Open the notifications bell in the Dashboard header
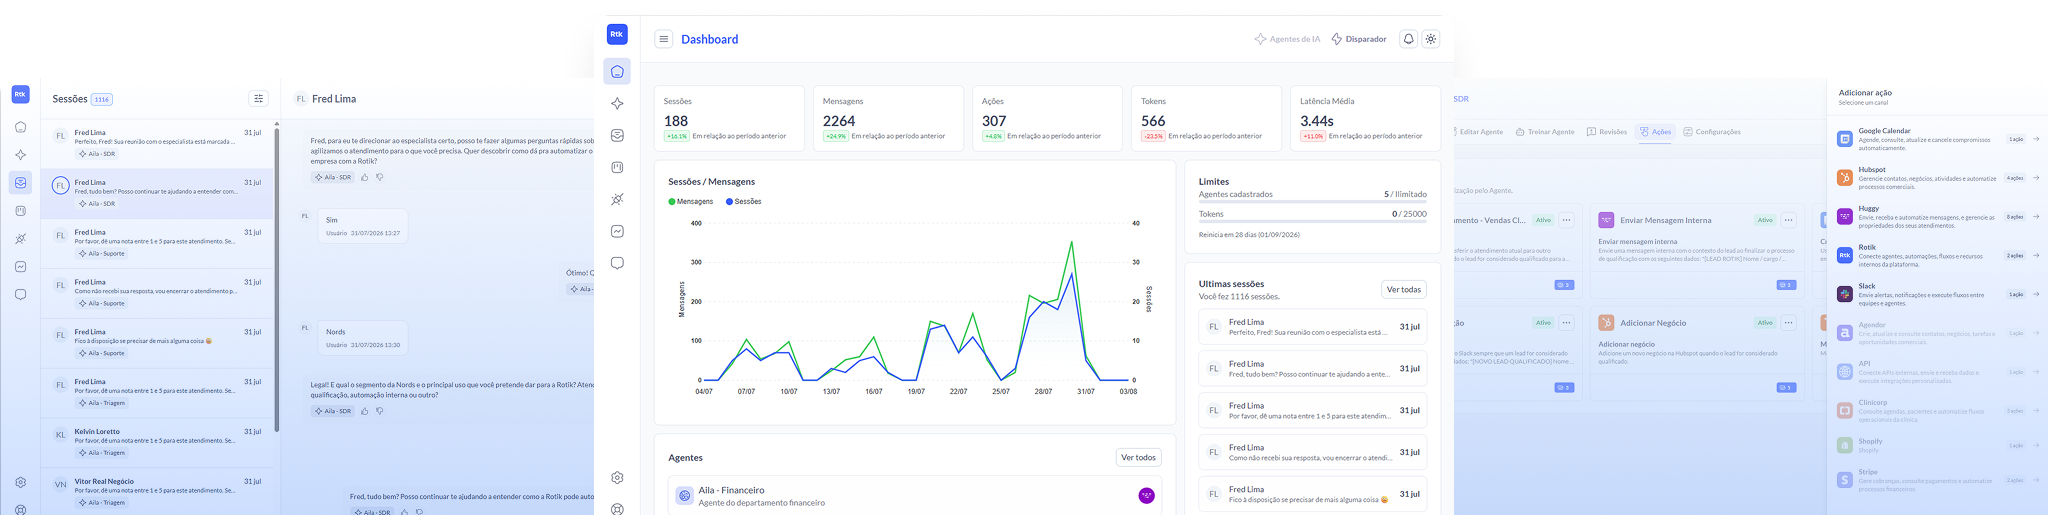This screenshot has height=515, width=2048. [1408, 39]
